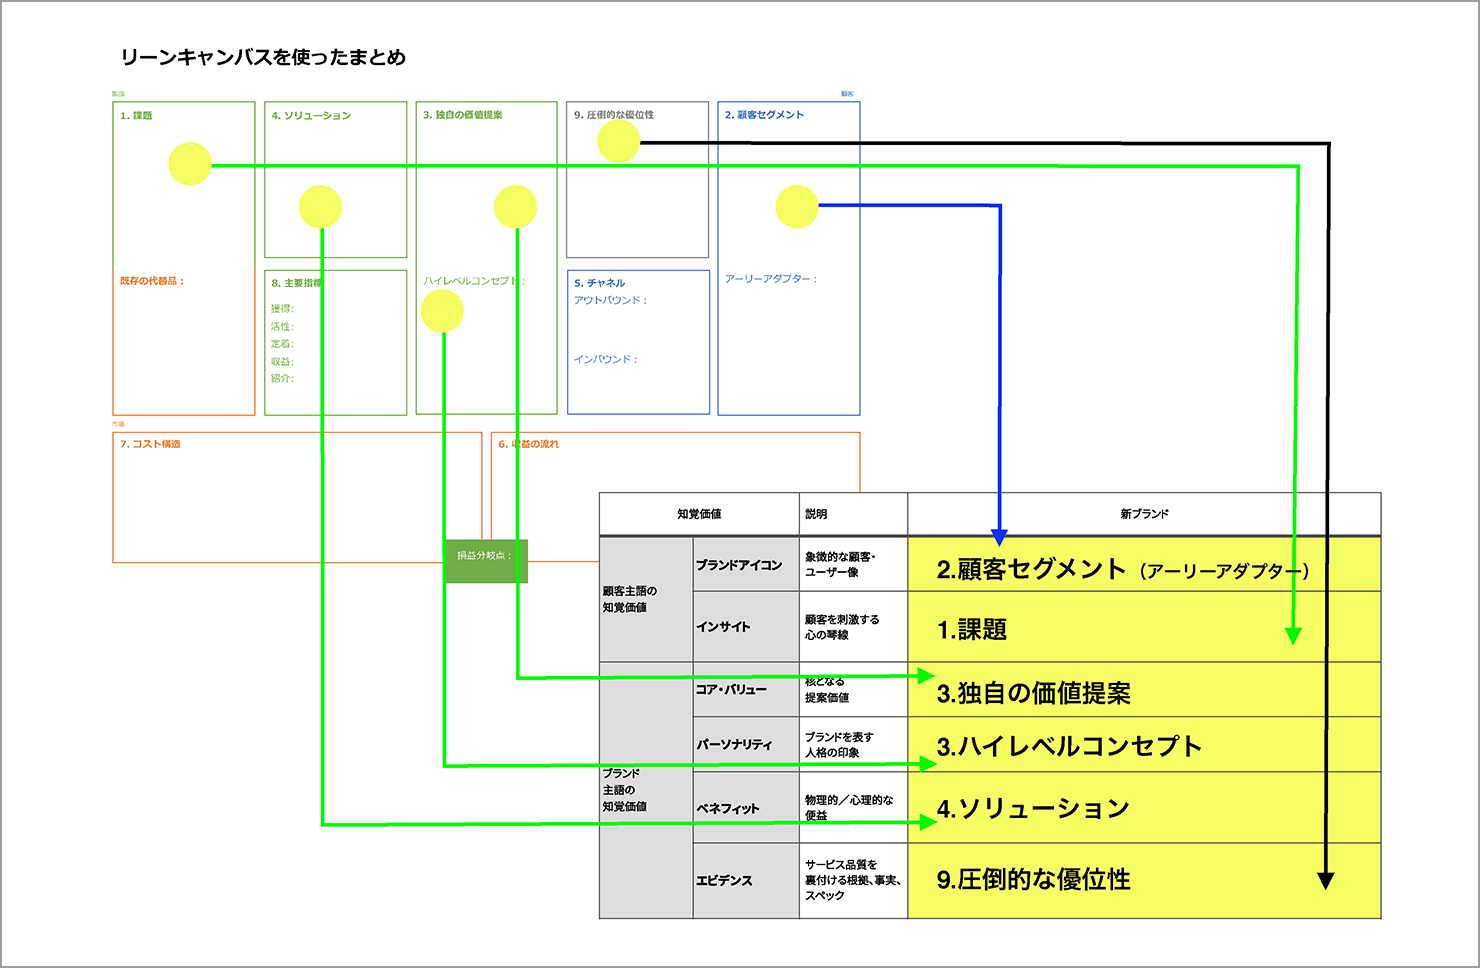Click the '7. コスト構造' box heading
Screen dimensions: 1480x968
click(x=150, y=444)
